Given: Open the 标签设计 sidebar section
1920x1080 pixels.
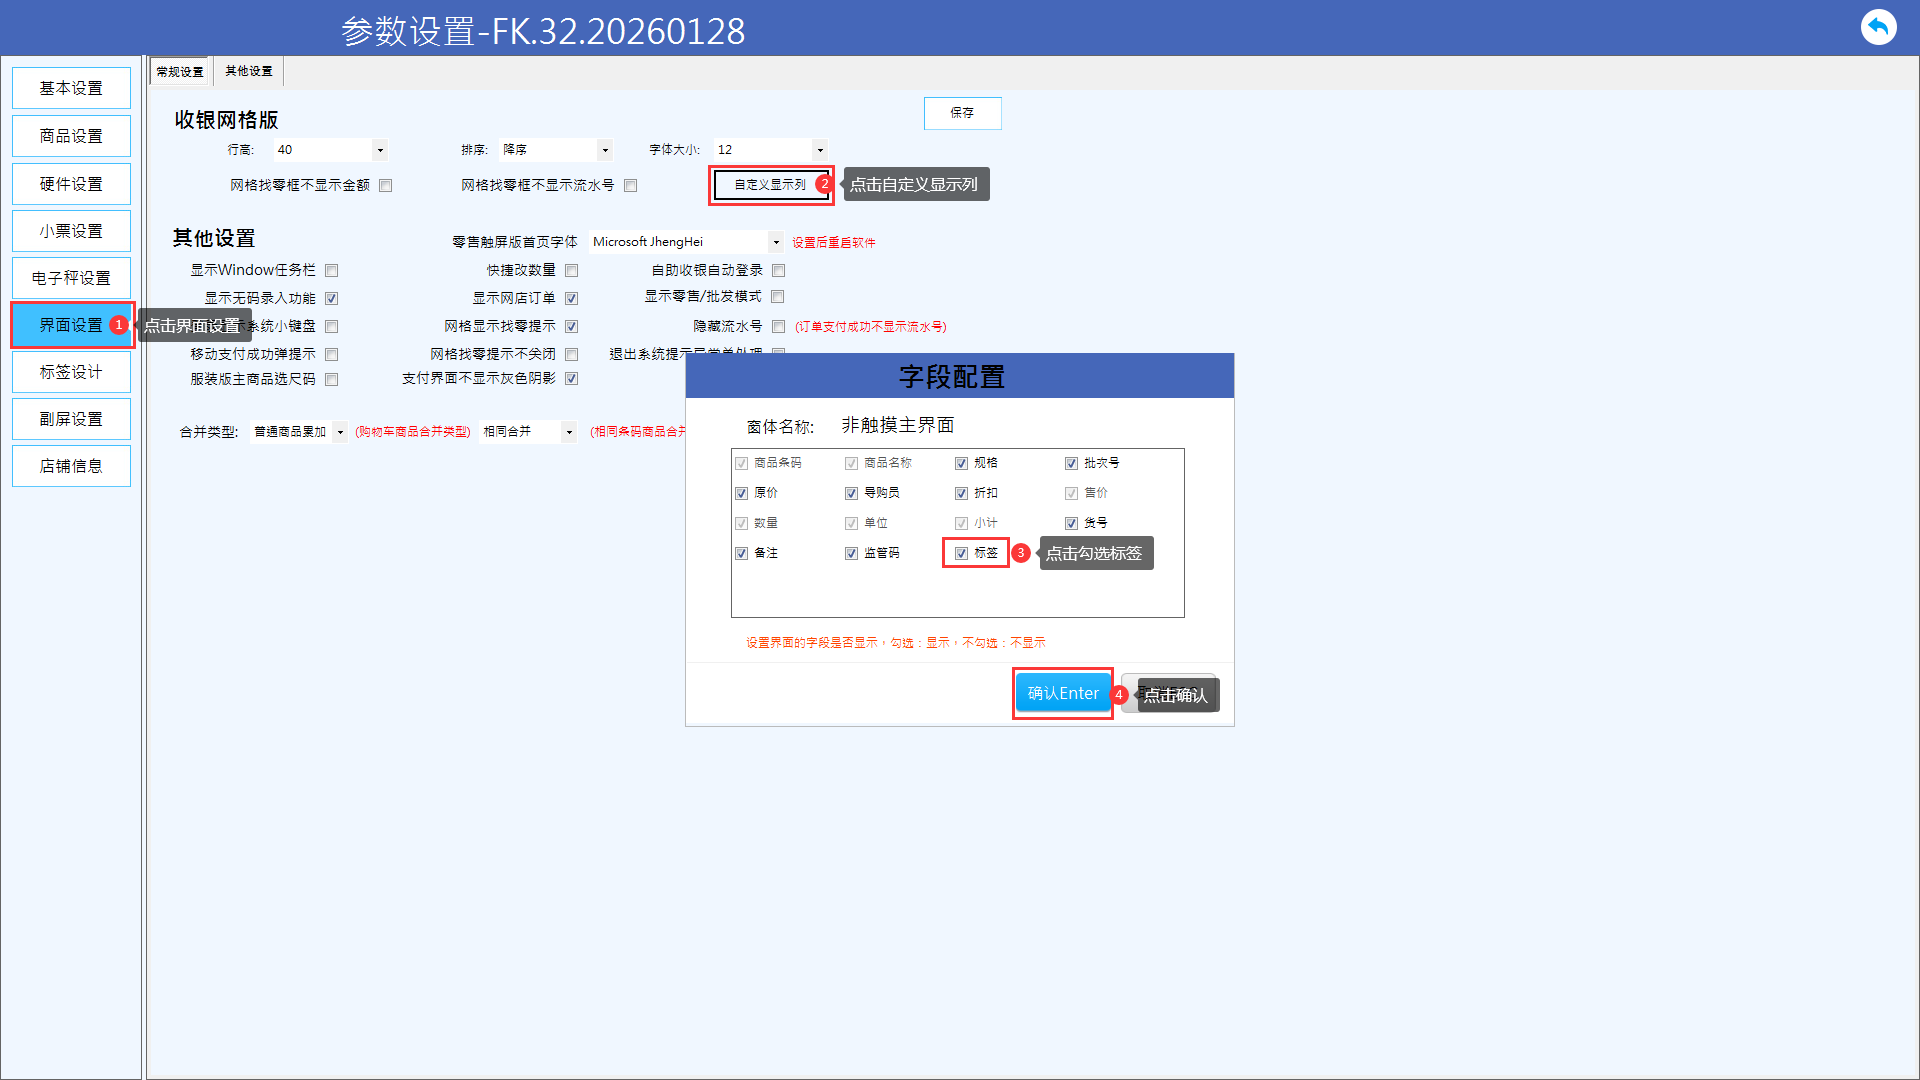Looking at the screenshot, I should (x=71, y=372).
